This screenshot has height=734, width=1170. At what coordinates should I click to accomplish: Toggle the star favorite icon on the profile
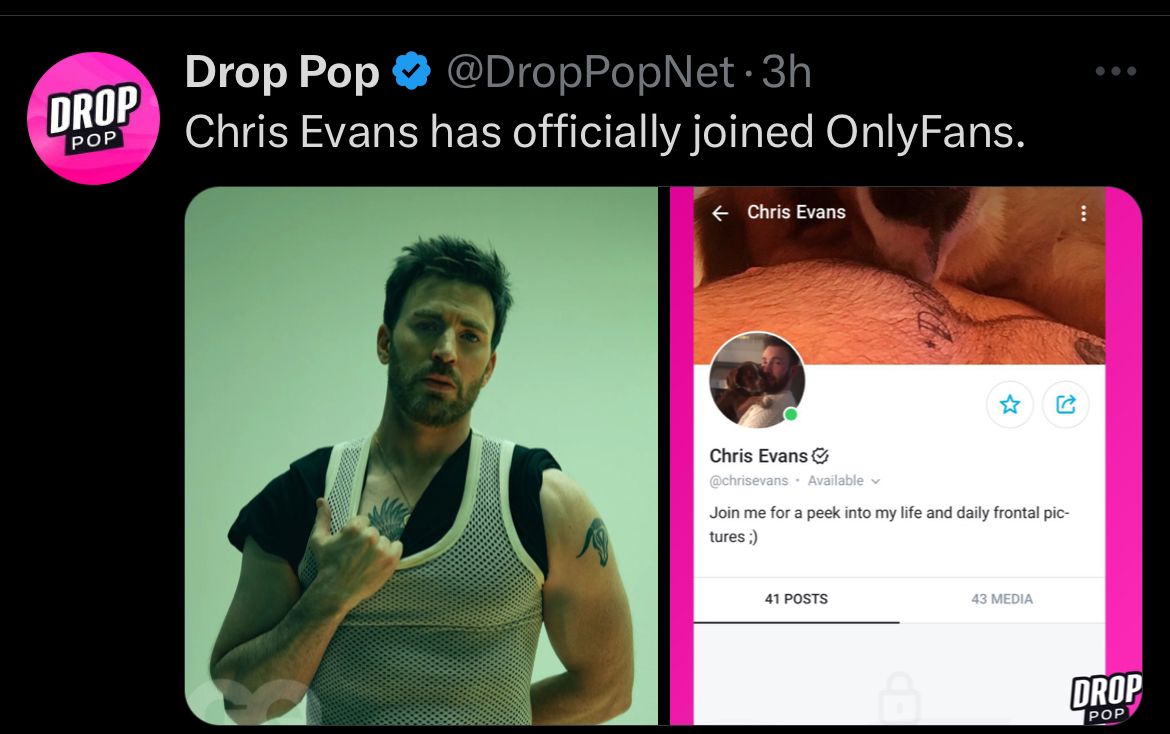(x=1010, y=405)
